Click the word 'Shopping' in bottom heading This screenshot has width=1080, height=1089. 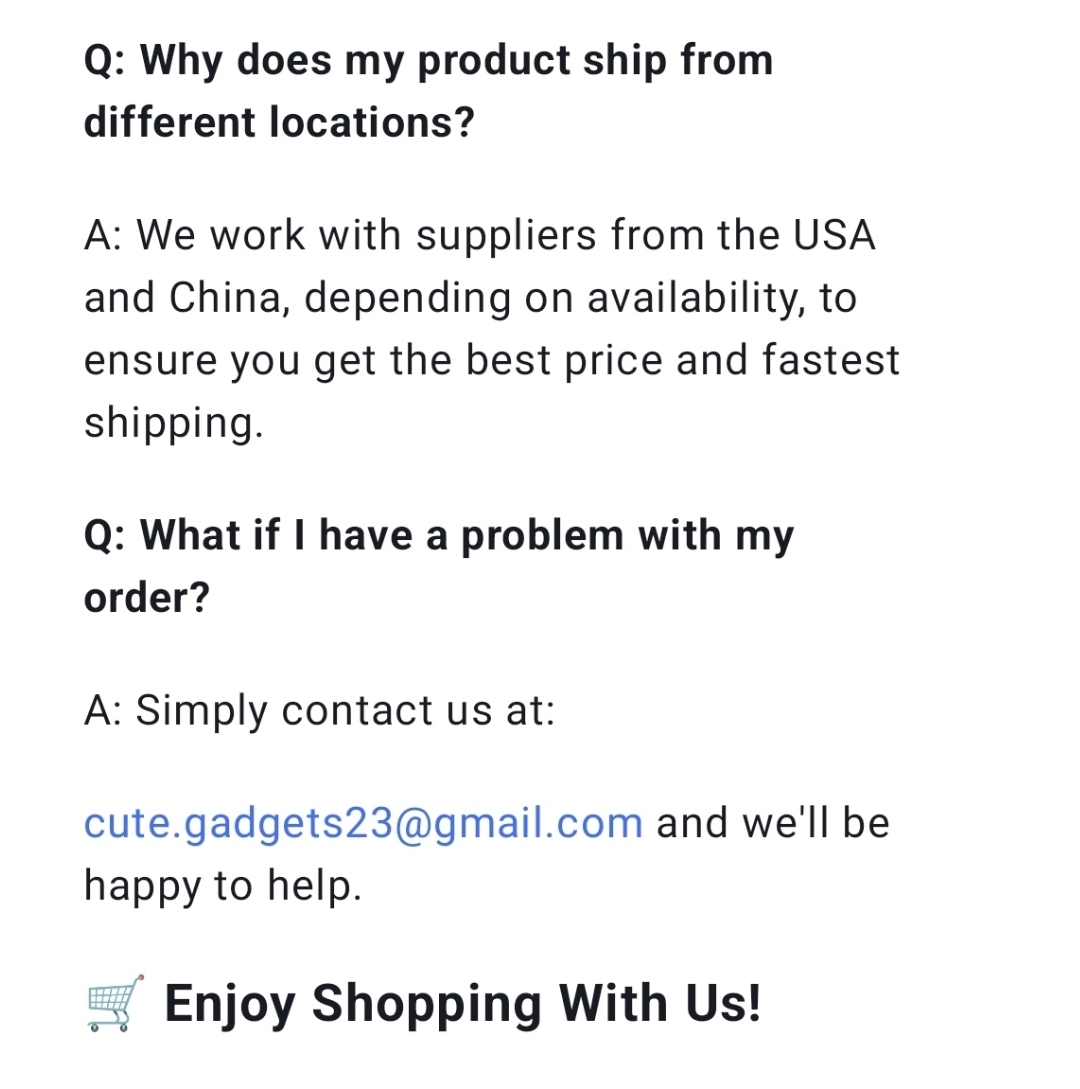point(426,1005)
